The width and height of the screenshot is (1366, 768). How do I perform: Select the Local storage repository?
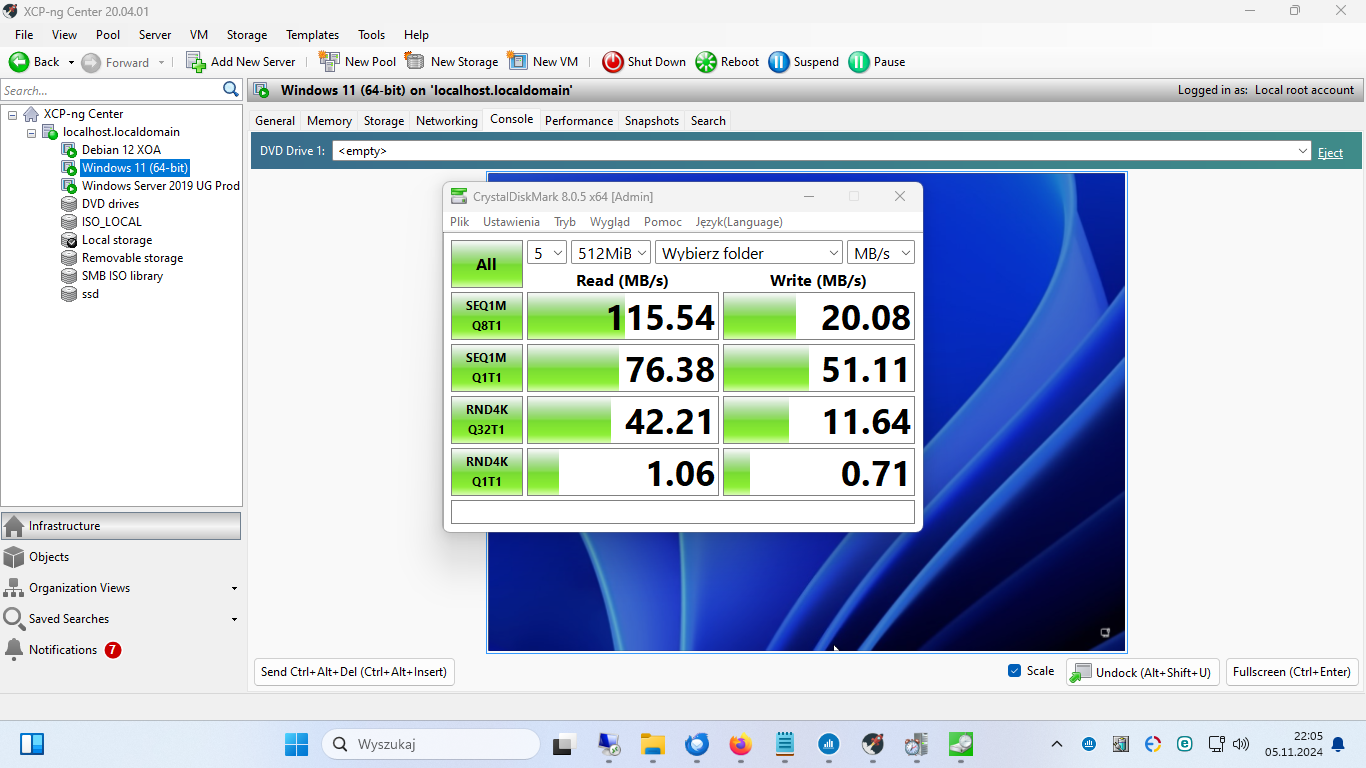(x=117, y=240)
